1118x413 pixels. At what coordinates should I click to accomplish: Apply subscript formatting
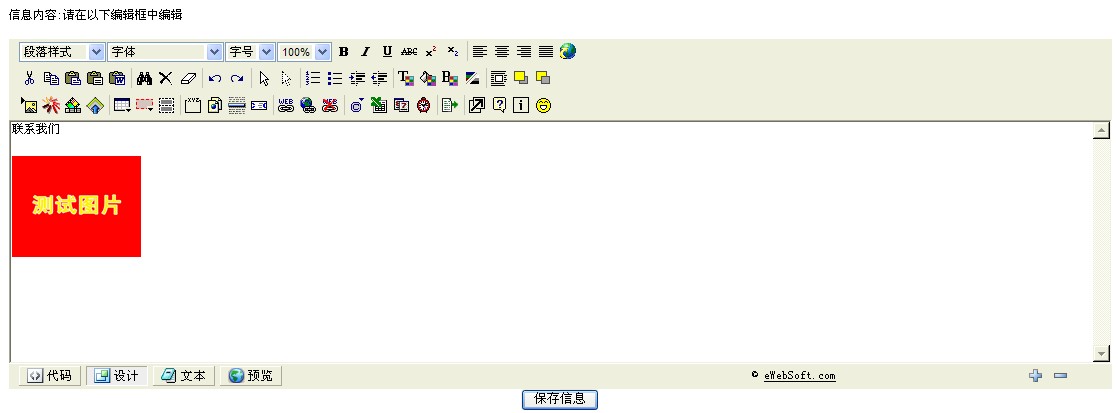(x=452, y=51)
